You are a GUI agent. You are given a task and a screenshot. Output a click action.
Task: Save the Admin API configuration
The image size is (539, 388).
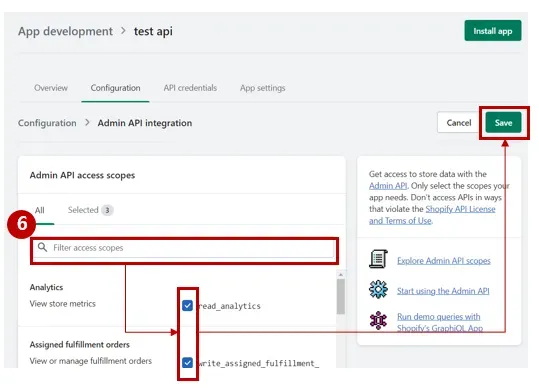503,123
